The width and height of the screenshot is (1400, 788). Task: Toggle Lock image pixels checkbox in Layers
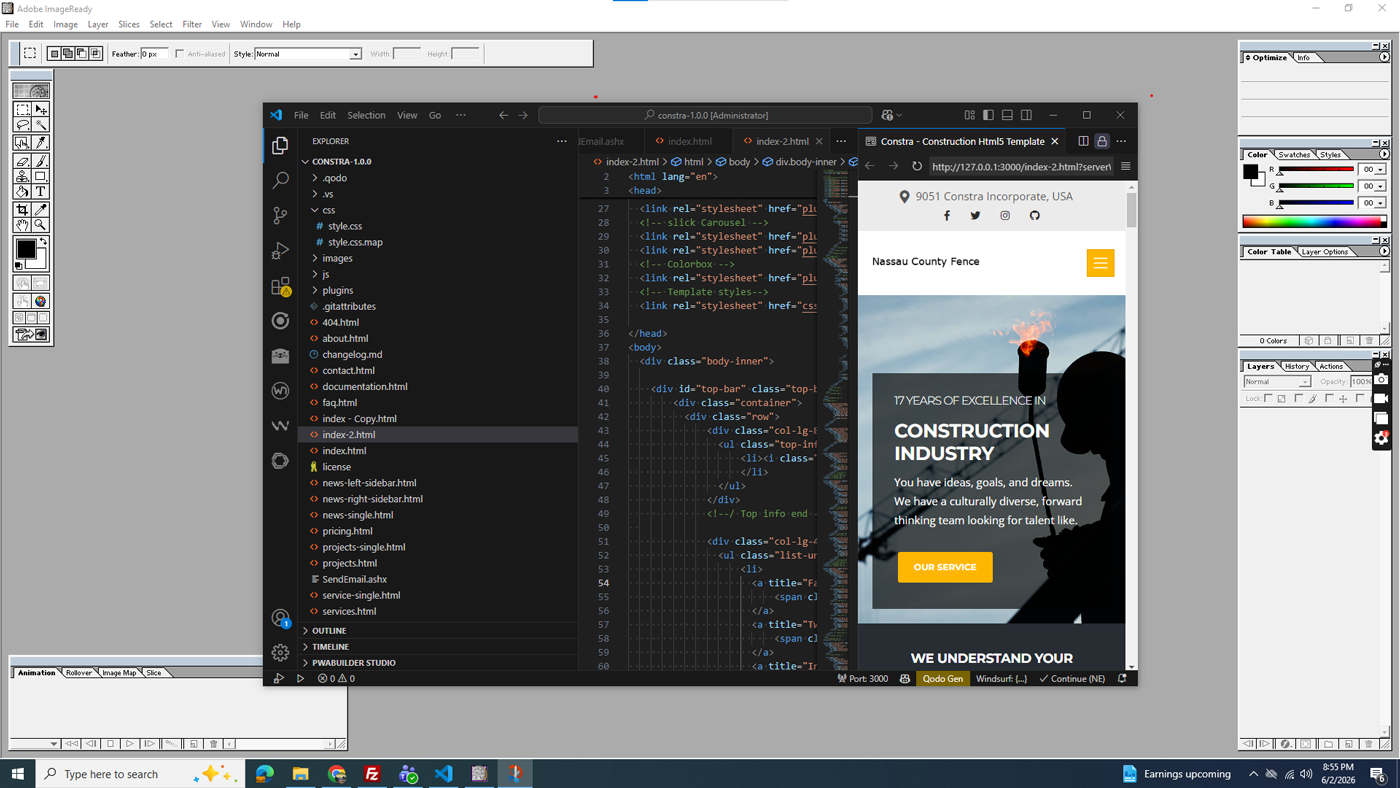[1299, 398]
